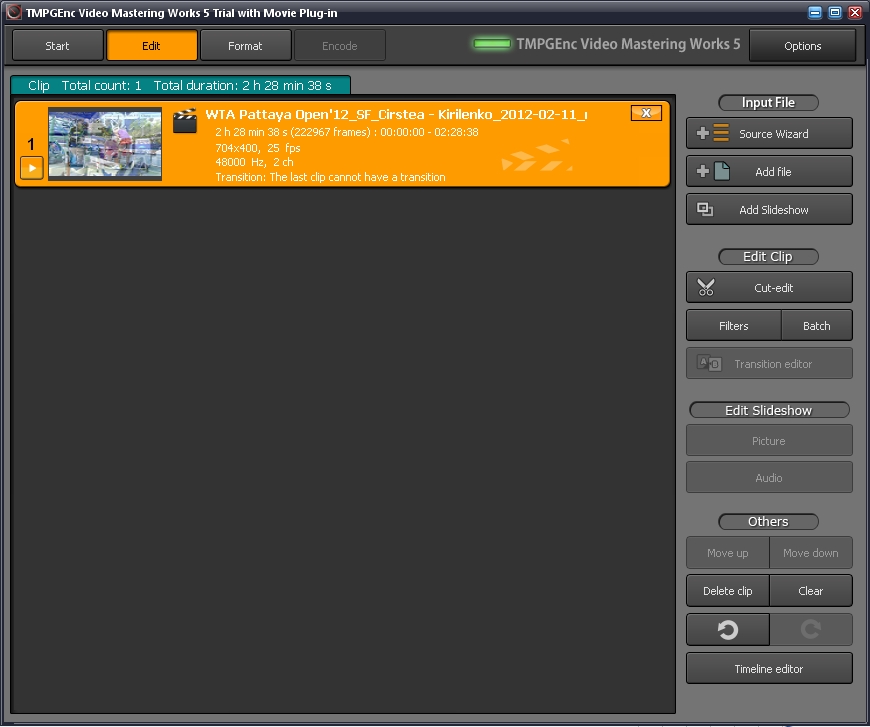
Task: Click the '48000 Hz, 2 ch' audio text
Action: pyautogui.click(x=254, y=162)
